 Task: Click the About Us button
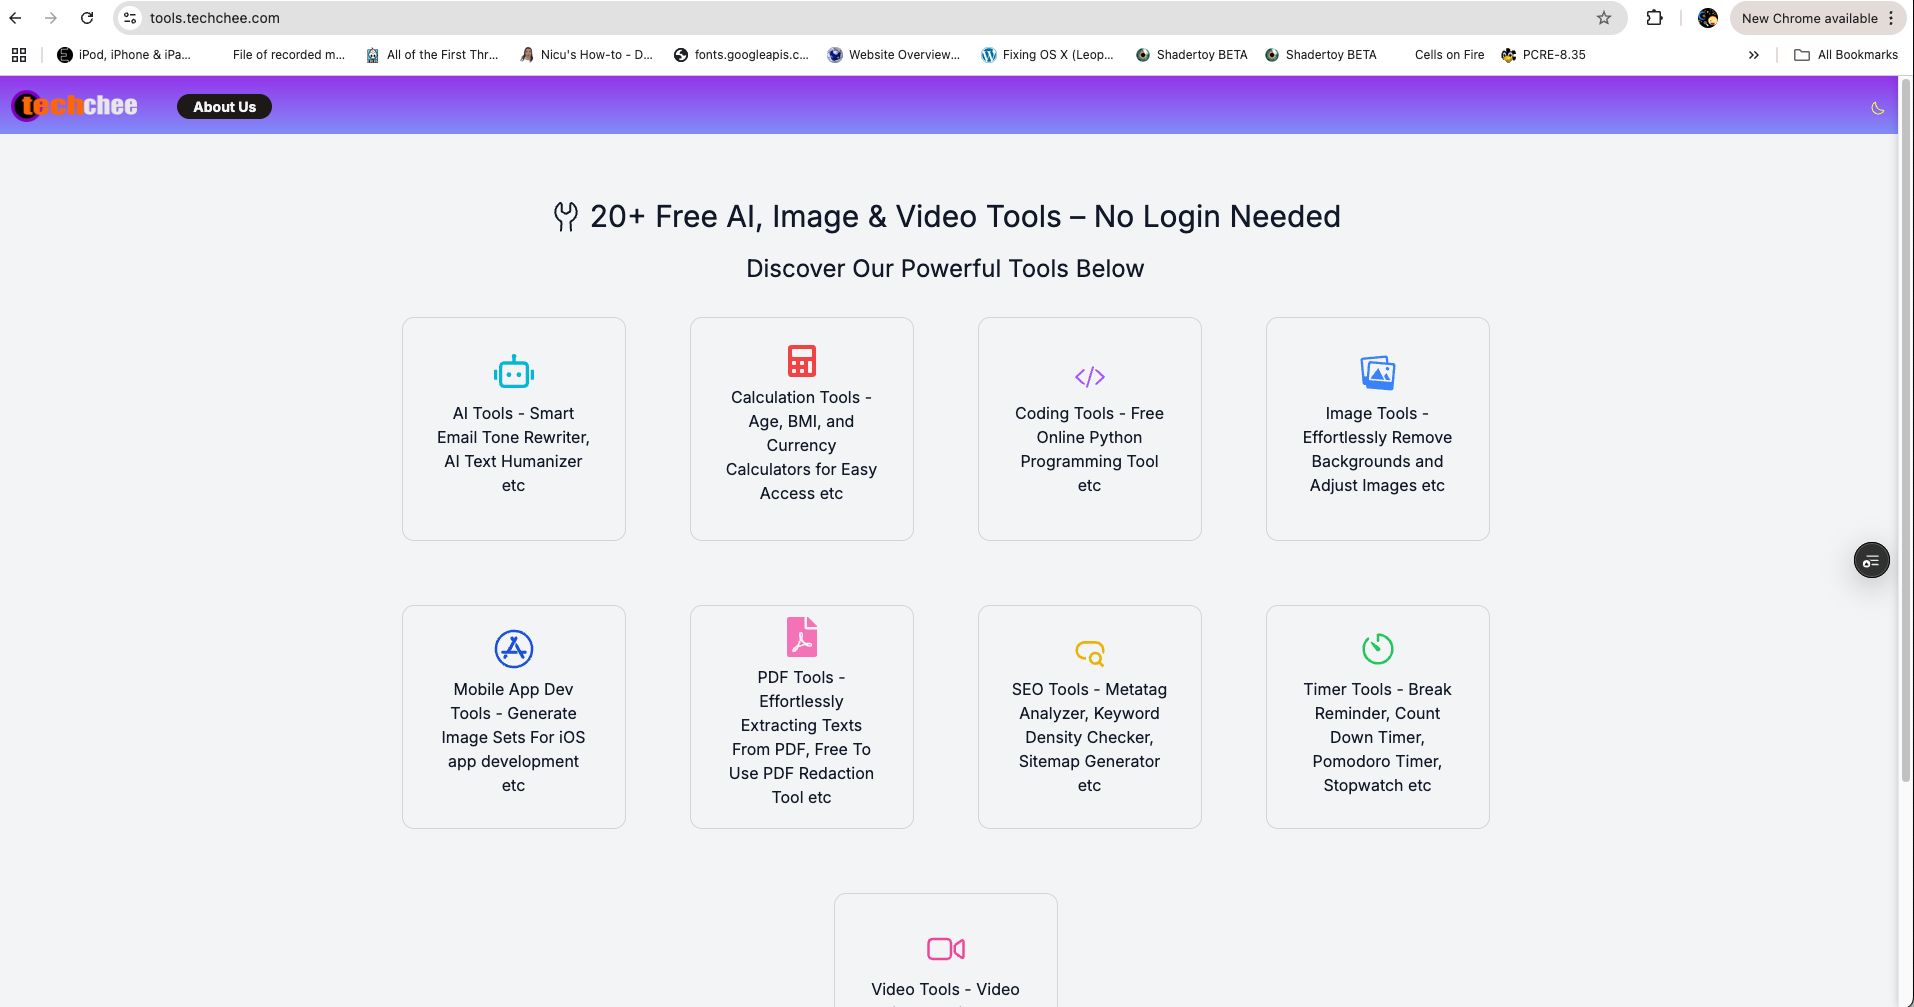coord(223,106)
